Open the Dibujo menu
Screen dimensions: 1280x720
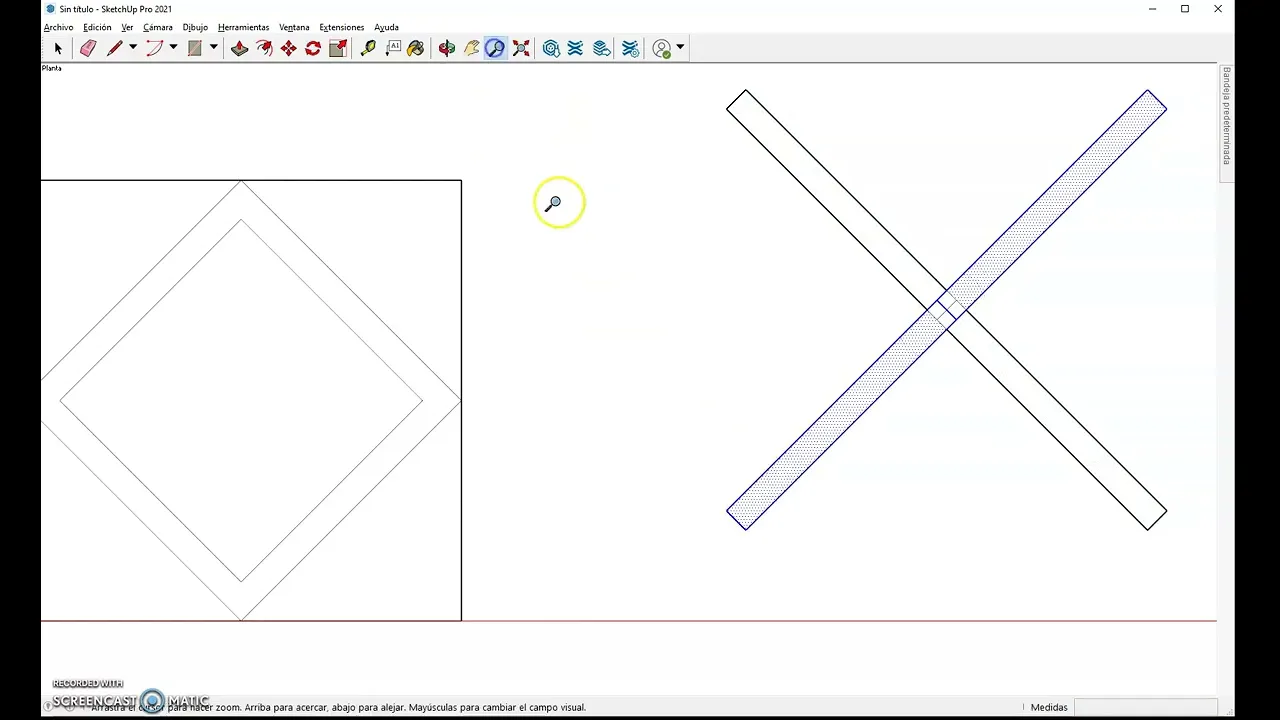pos(195,27)
